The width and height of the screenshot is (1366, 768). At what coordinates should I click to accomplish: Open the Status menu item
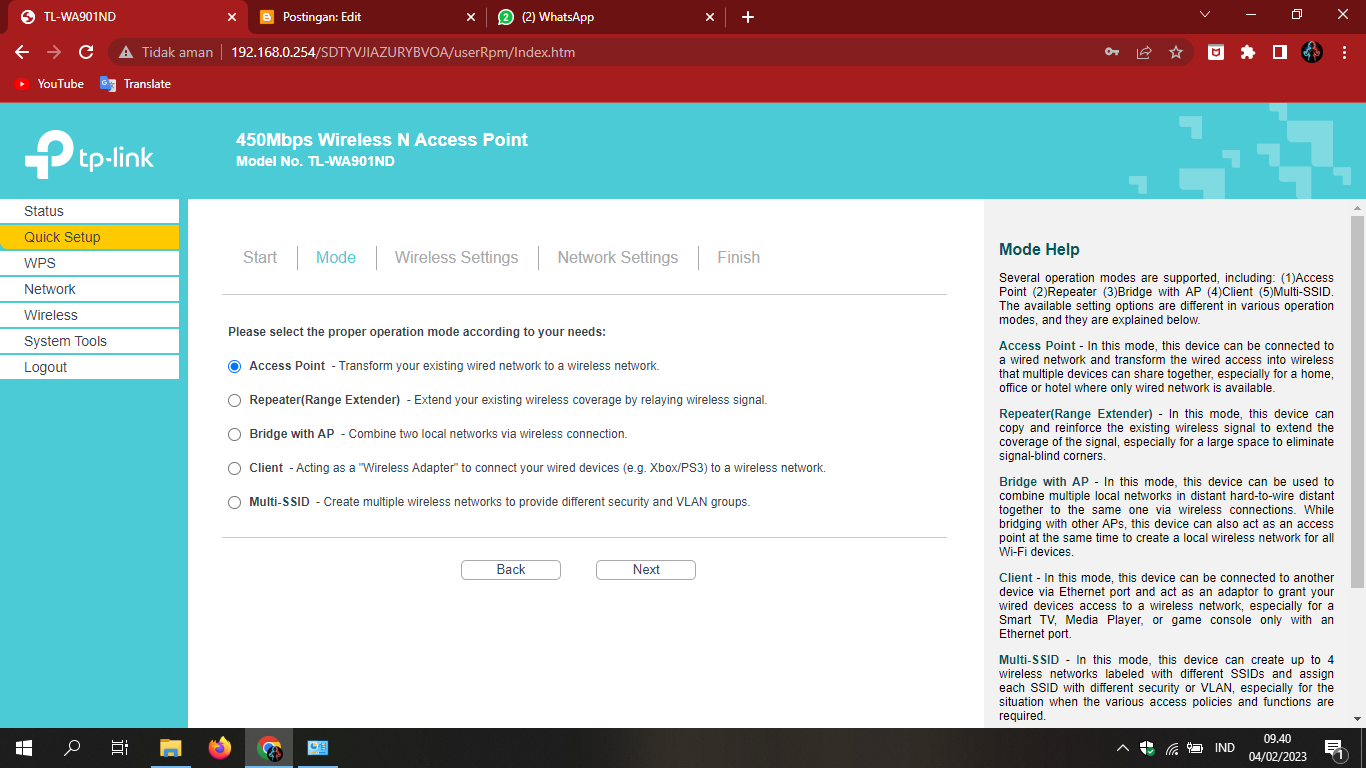click(90, 211)
